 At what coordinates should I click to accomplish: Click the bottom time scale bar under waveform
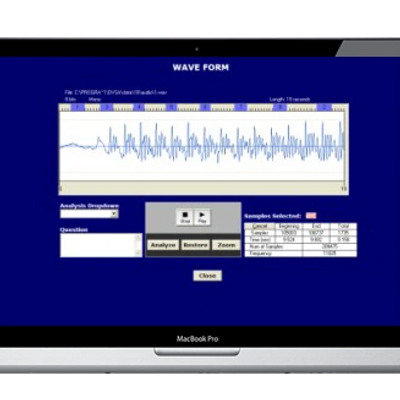click(203, 188)
